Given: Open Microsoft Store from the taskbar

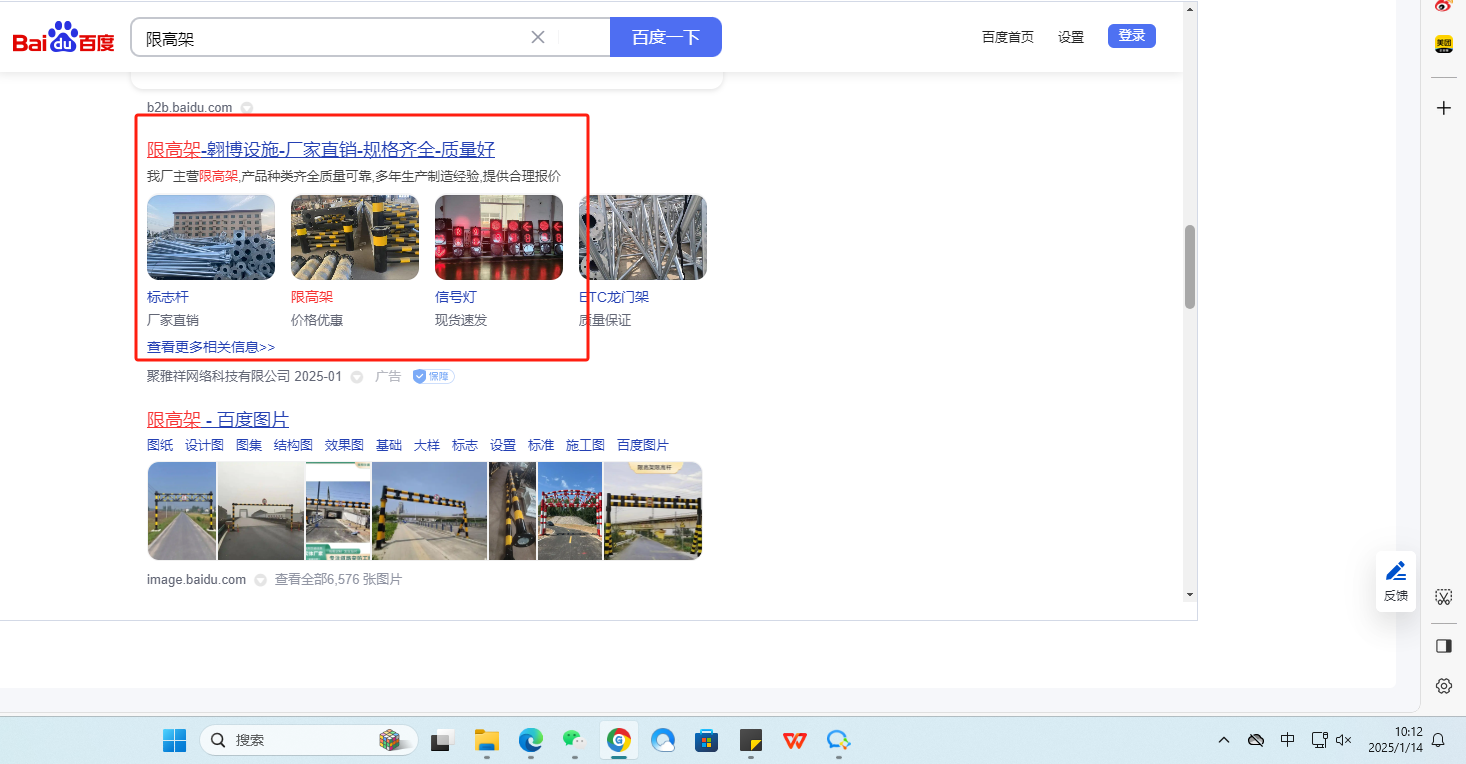Looking at the screenshot, I should click(x=707, y=740).
